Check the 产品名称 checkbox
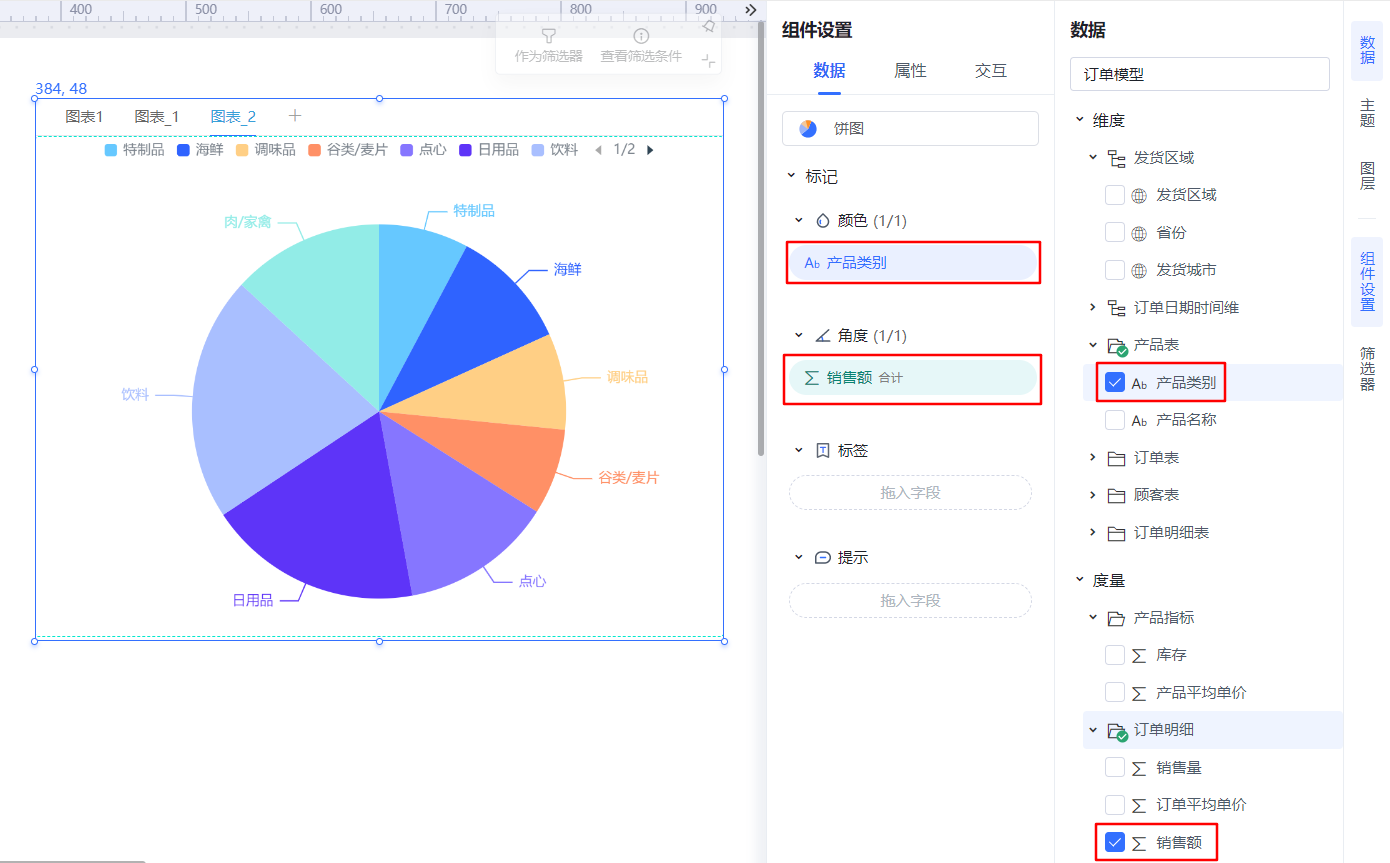This screenshot has width=1390, height=863. 1115,420
